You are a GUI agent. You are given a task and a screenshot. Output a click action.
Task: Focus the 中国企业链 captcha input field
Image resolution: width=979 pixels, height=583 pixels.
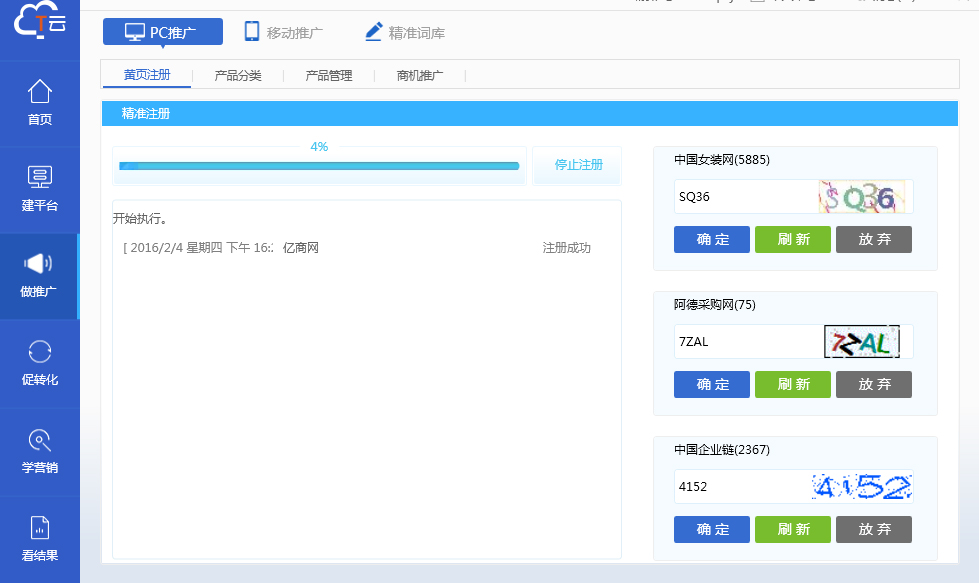tap(740, 487)
